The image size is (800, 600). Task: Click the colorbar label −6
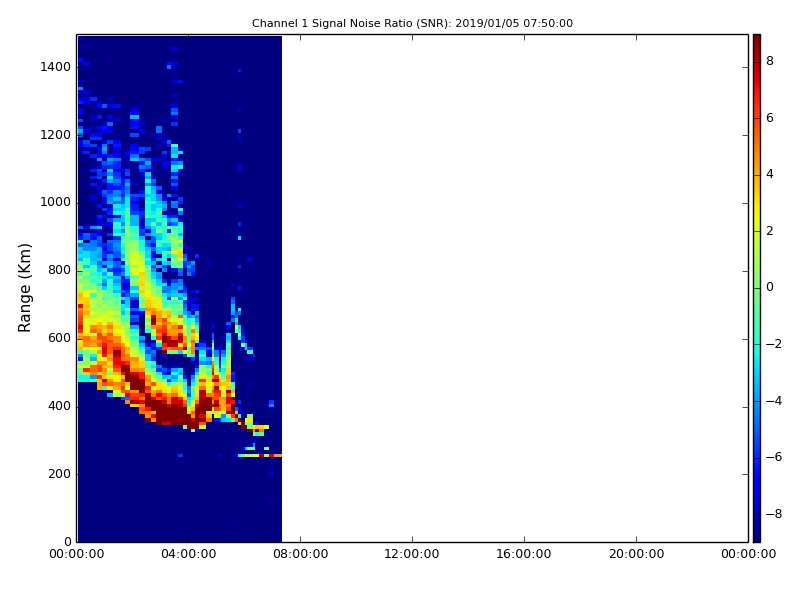tap(773, 457)
